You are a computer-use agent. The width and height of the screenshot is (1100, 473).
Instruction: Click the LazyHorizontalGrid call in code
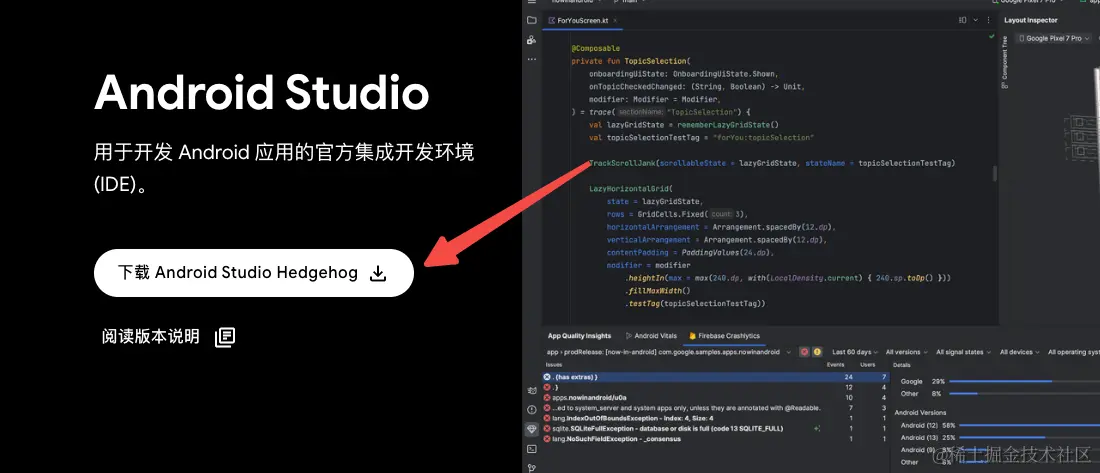pos(631,189)
